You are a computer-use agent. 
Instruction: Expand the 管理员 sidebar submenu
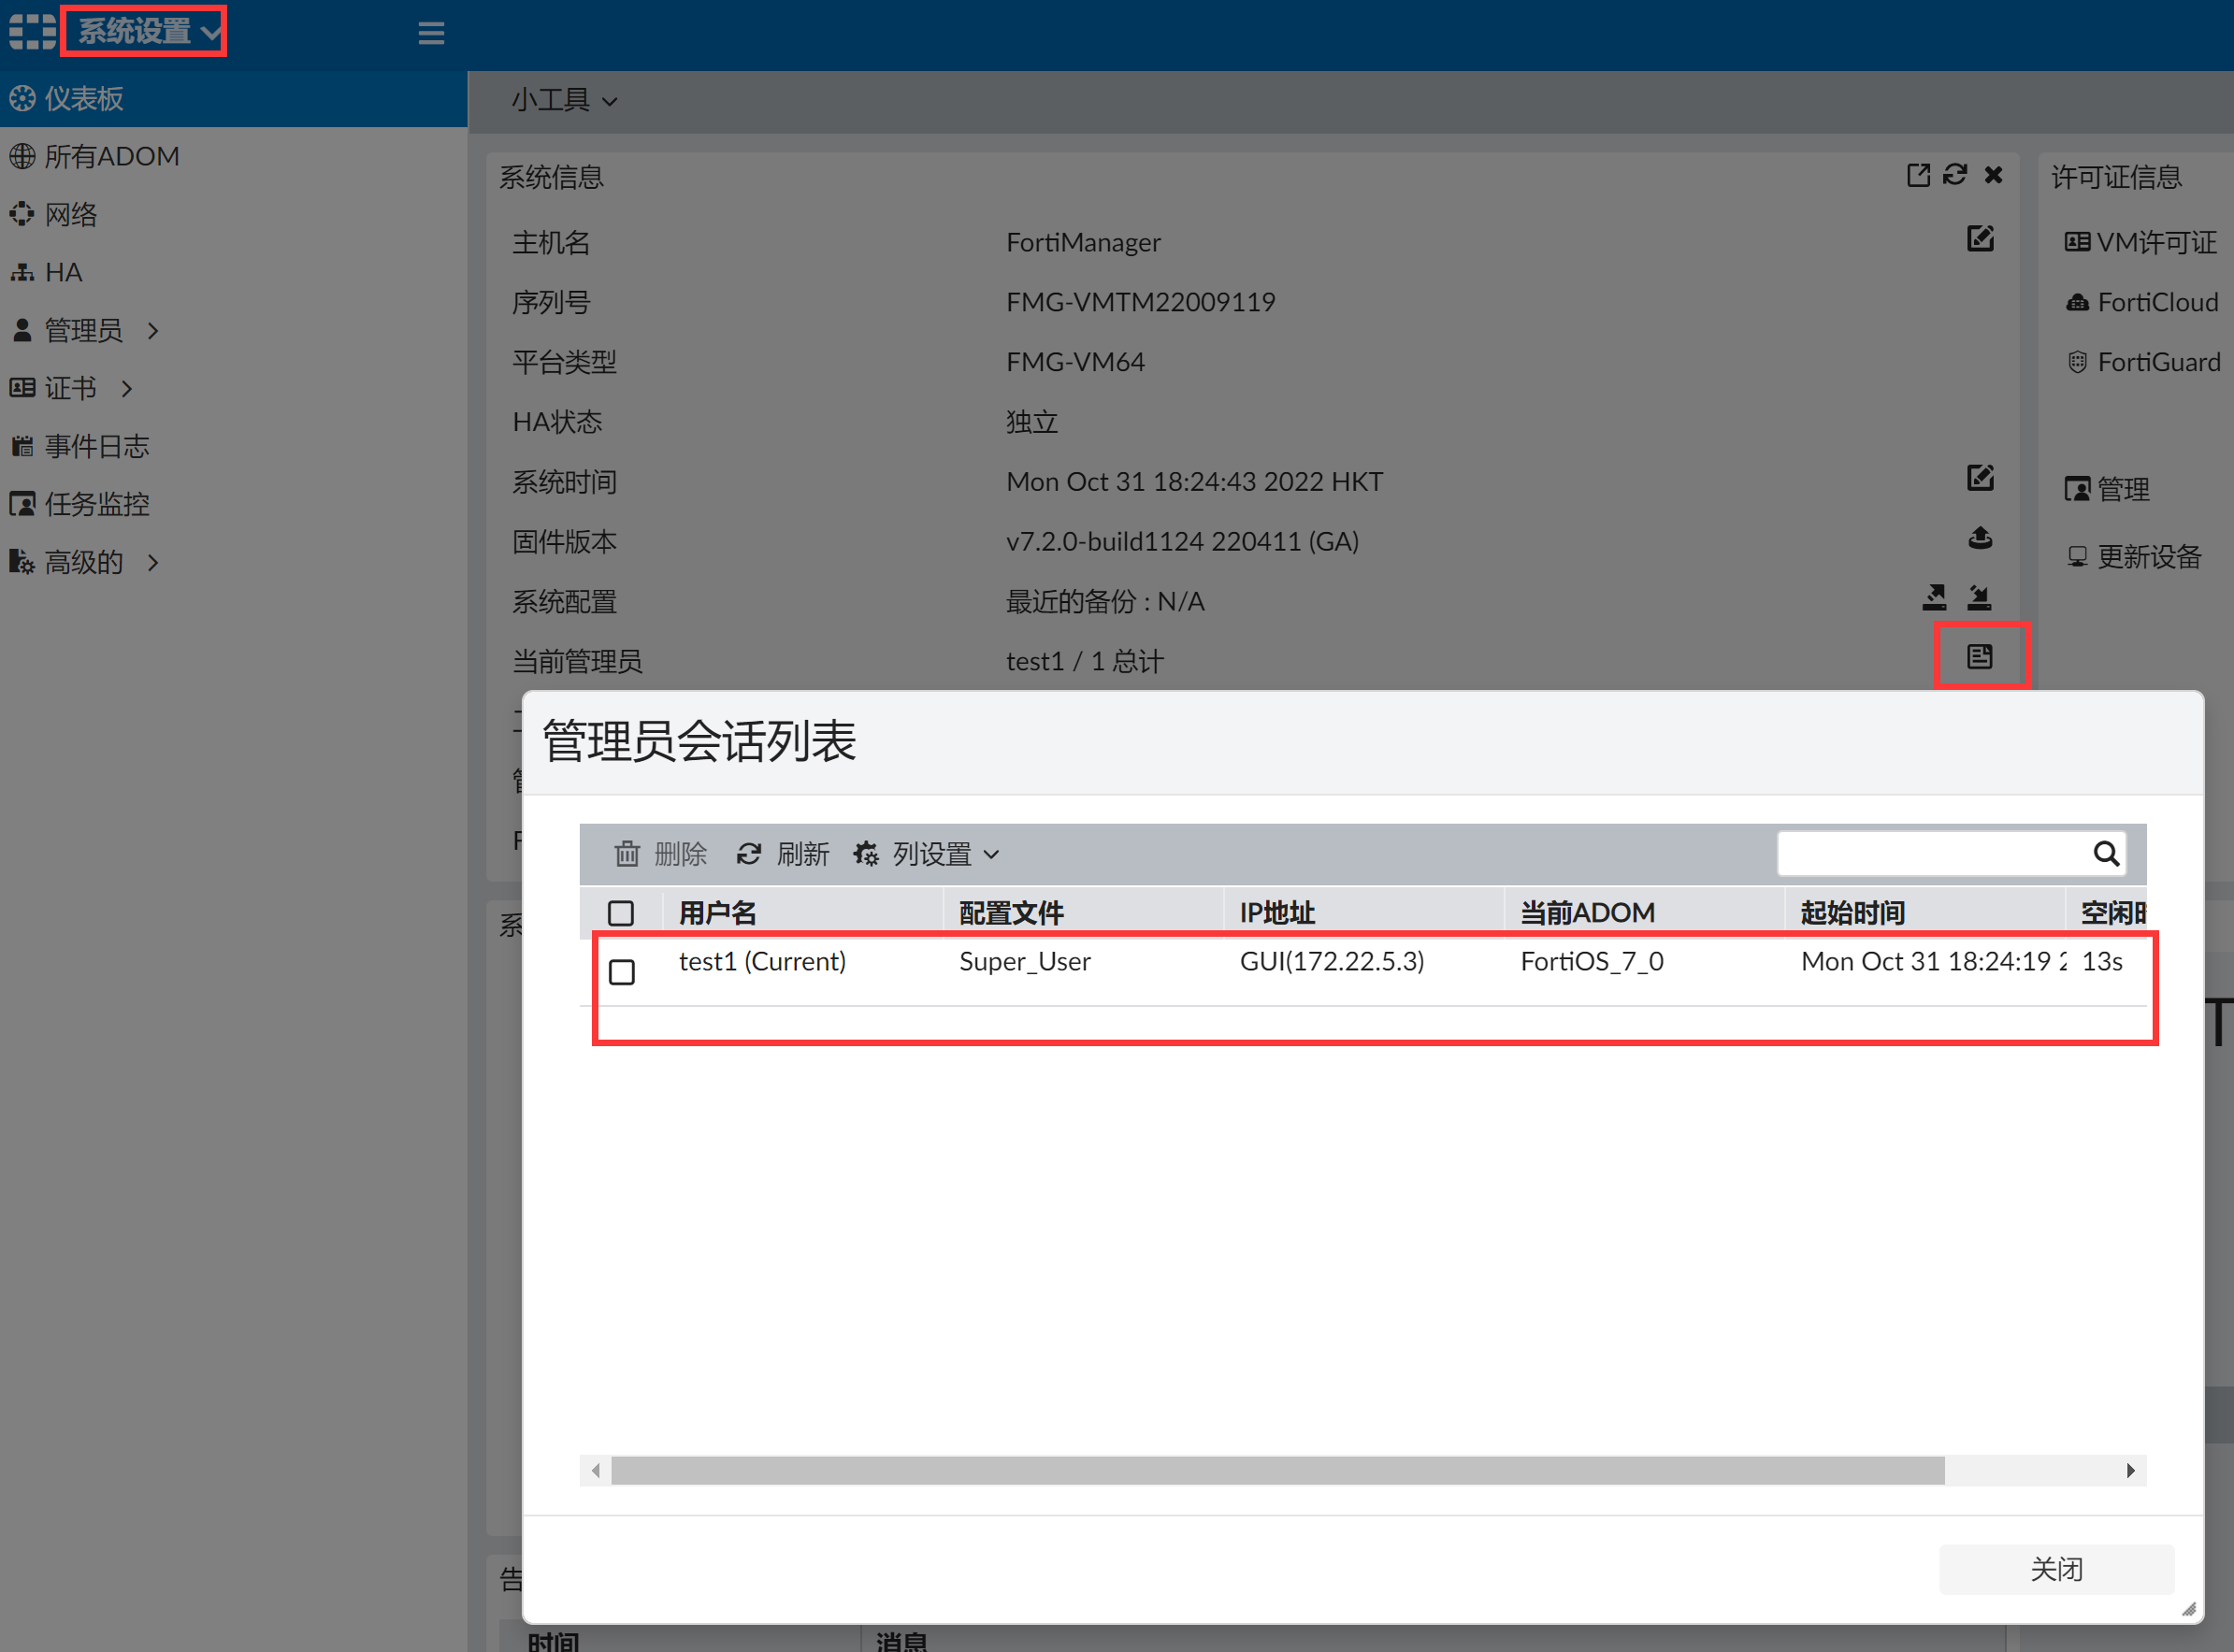point(84,330)
